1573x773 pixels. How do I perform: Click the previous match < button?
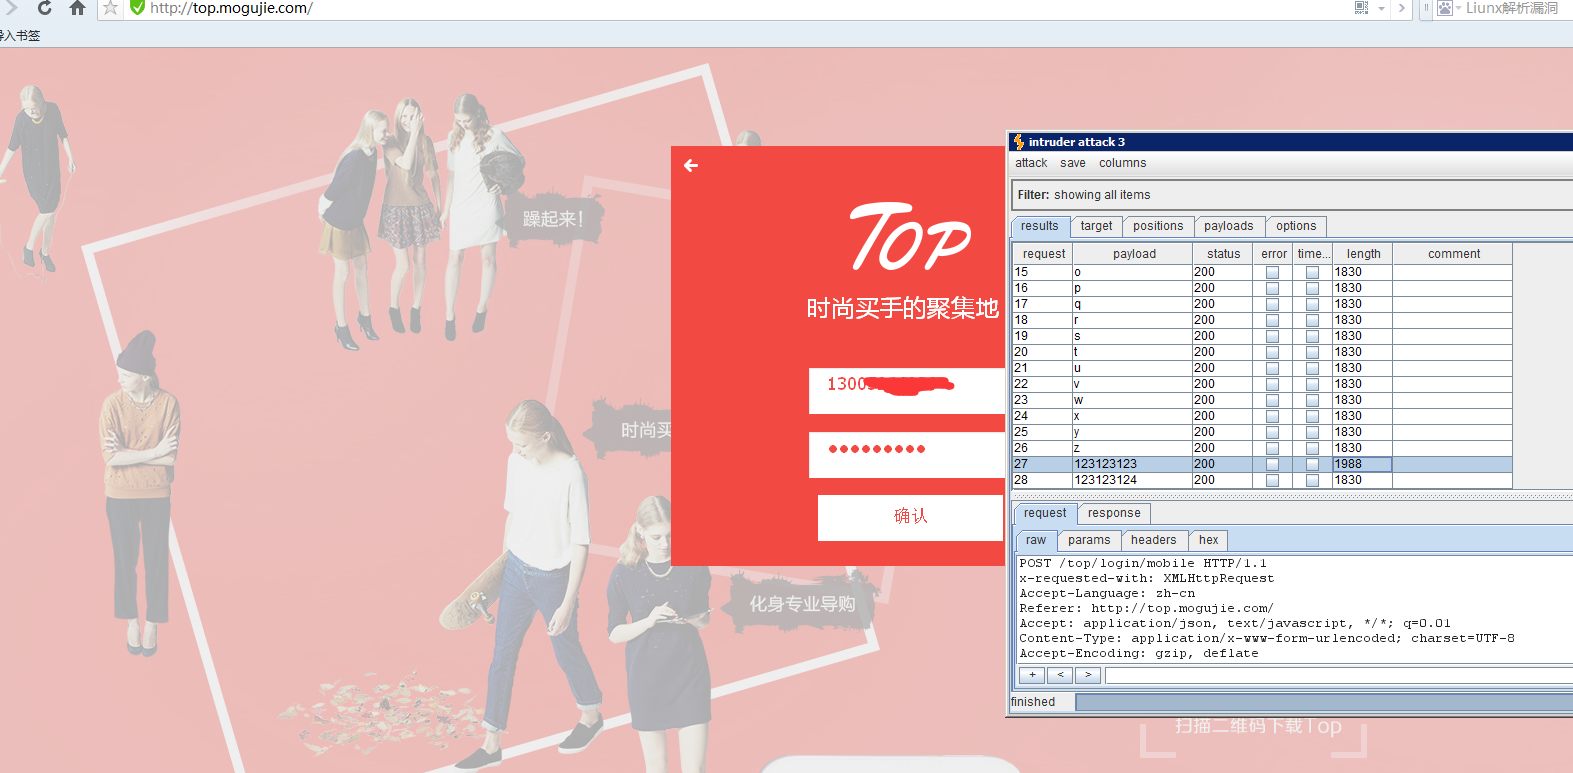click(x=1060, y=675)
